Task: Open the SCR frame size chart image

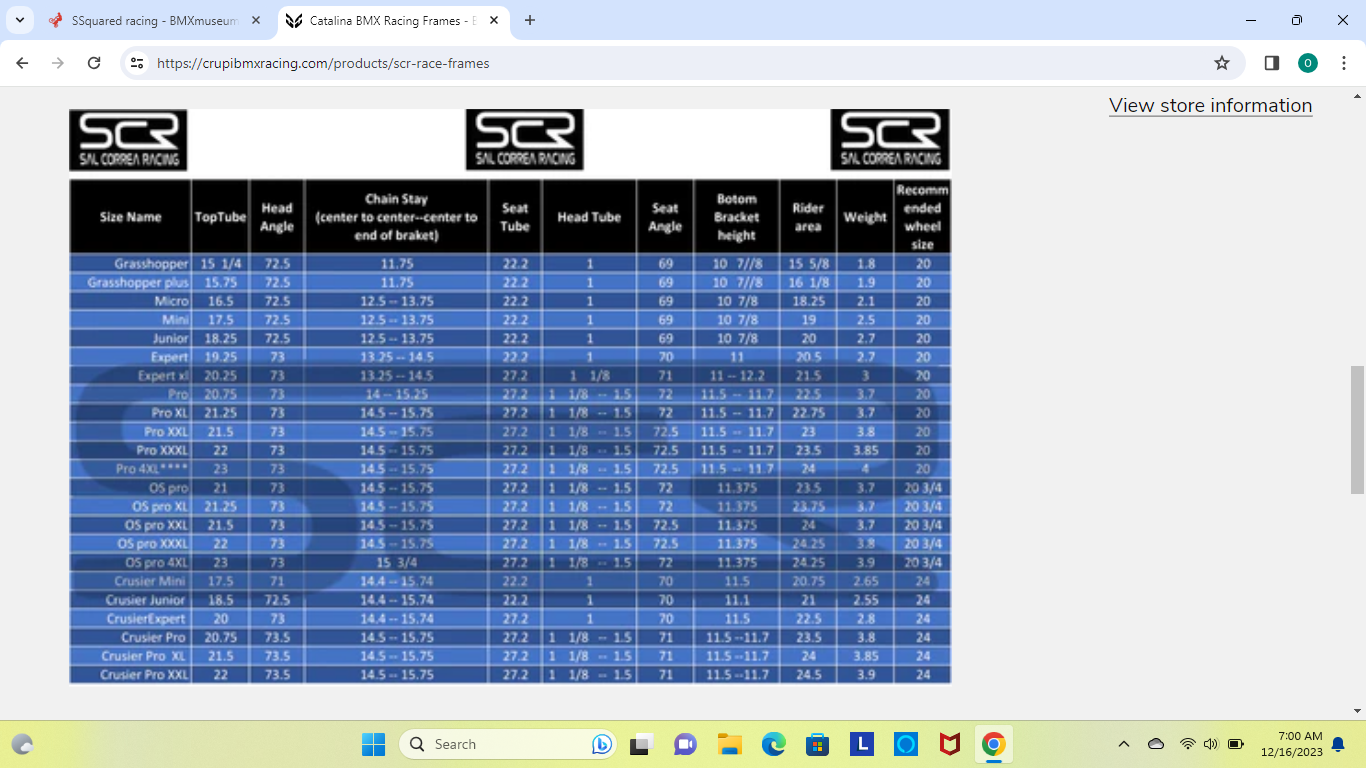Action: click(x=510, y=397)
